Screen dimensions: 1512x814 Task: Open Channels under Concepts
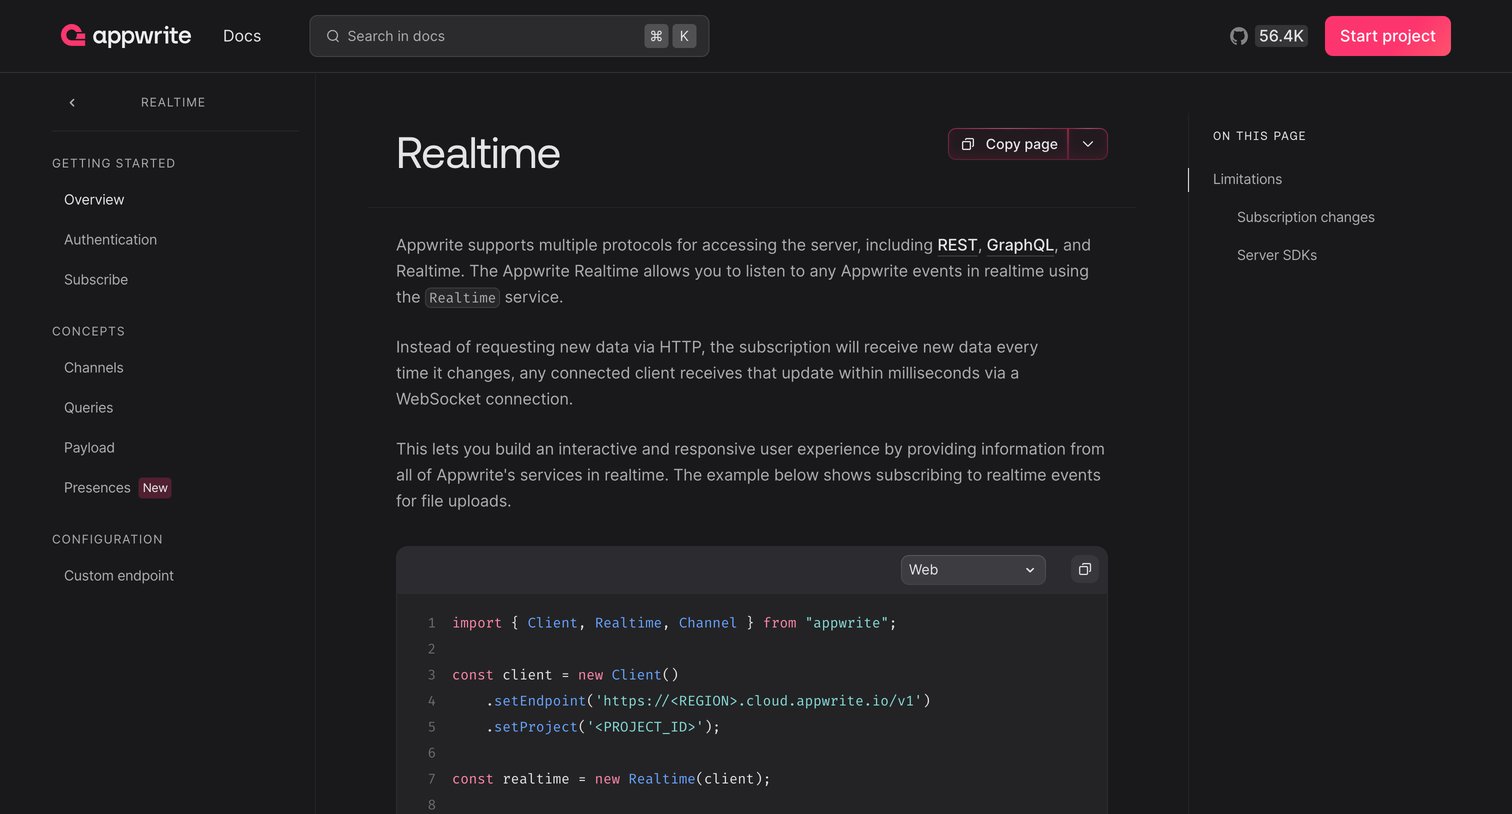94,368
